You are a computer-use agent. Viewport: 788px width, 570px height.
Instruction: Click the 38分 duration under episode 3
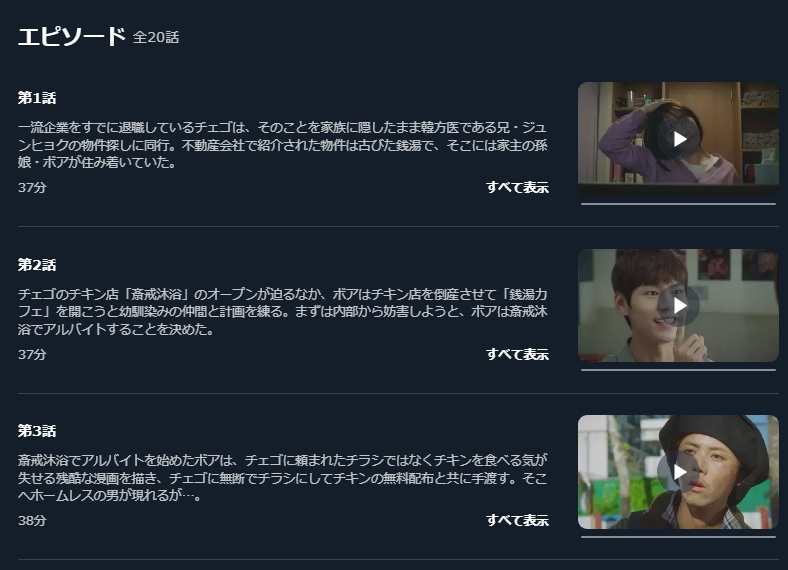coord(32,521)
